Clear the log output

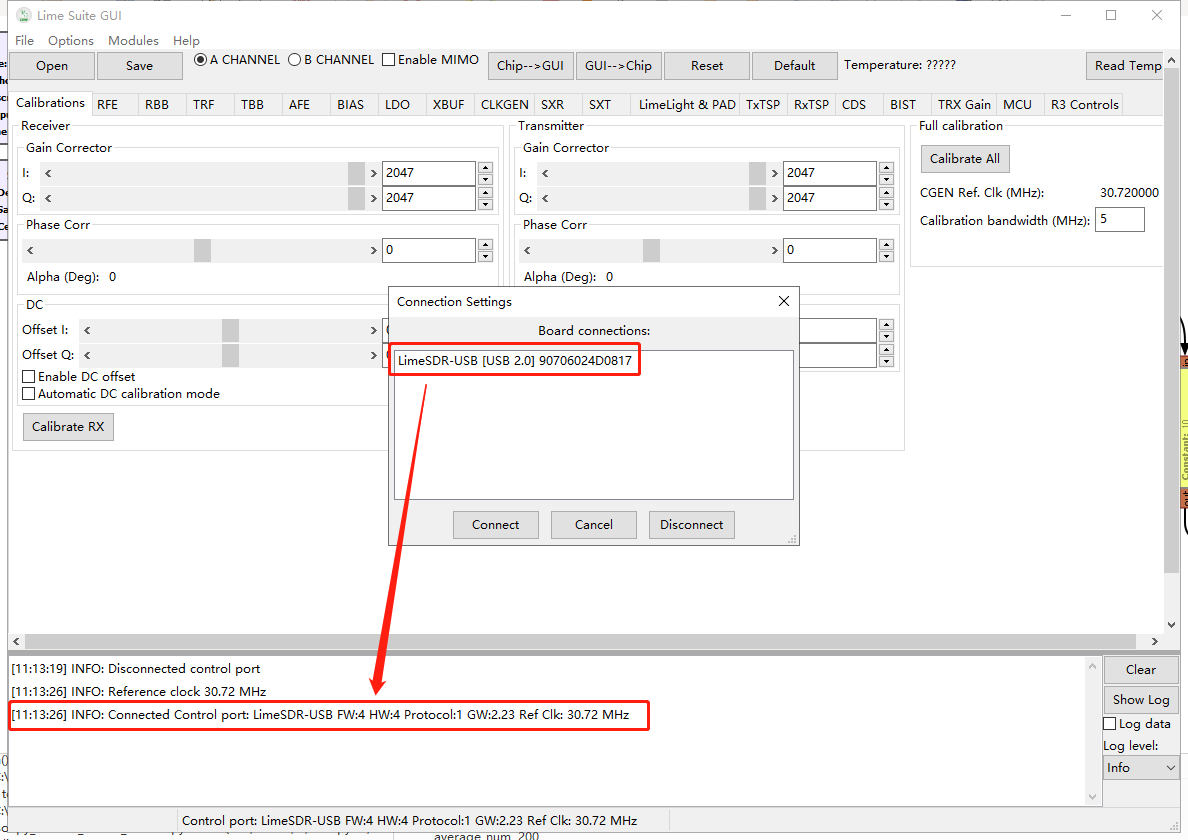1140,670
